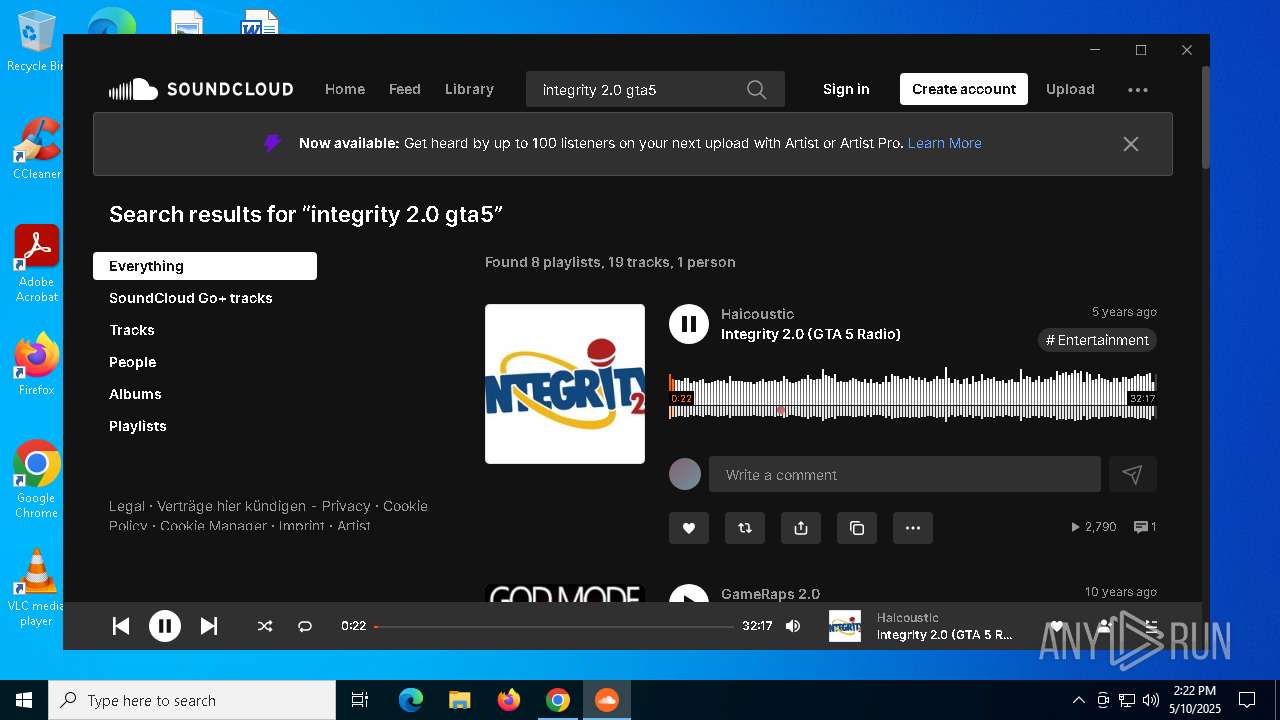
Task: Open the Library tab
Action: 469,89
